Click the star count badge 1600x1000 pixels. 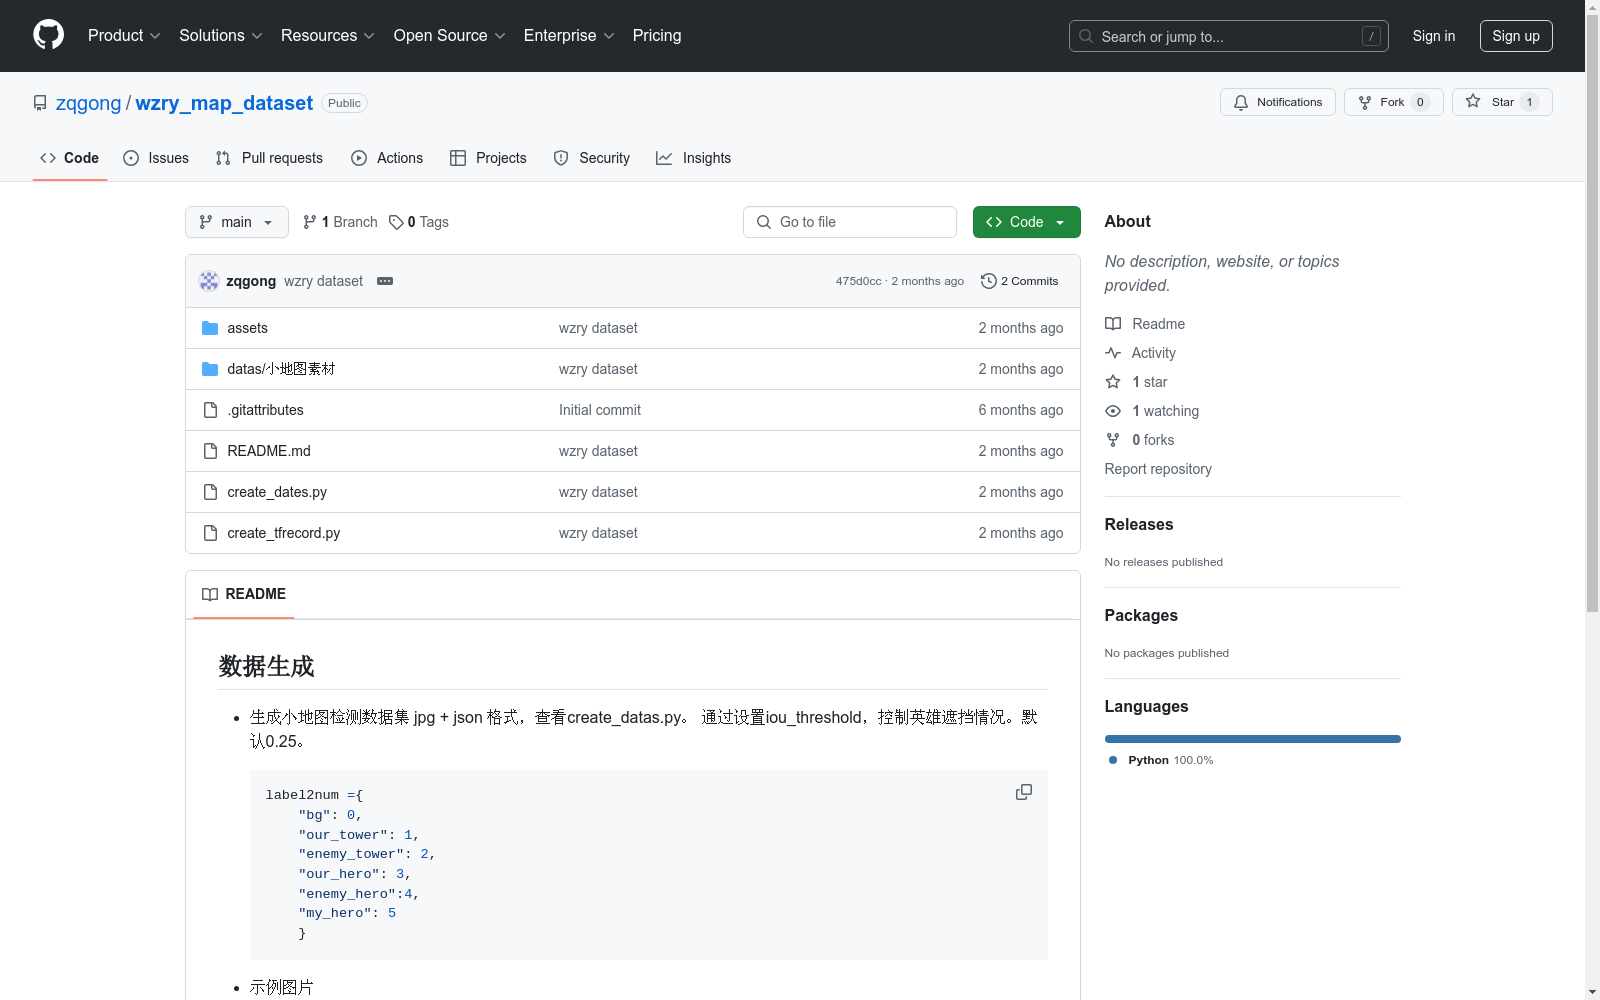point(1529,102)
